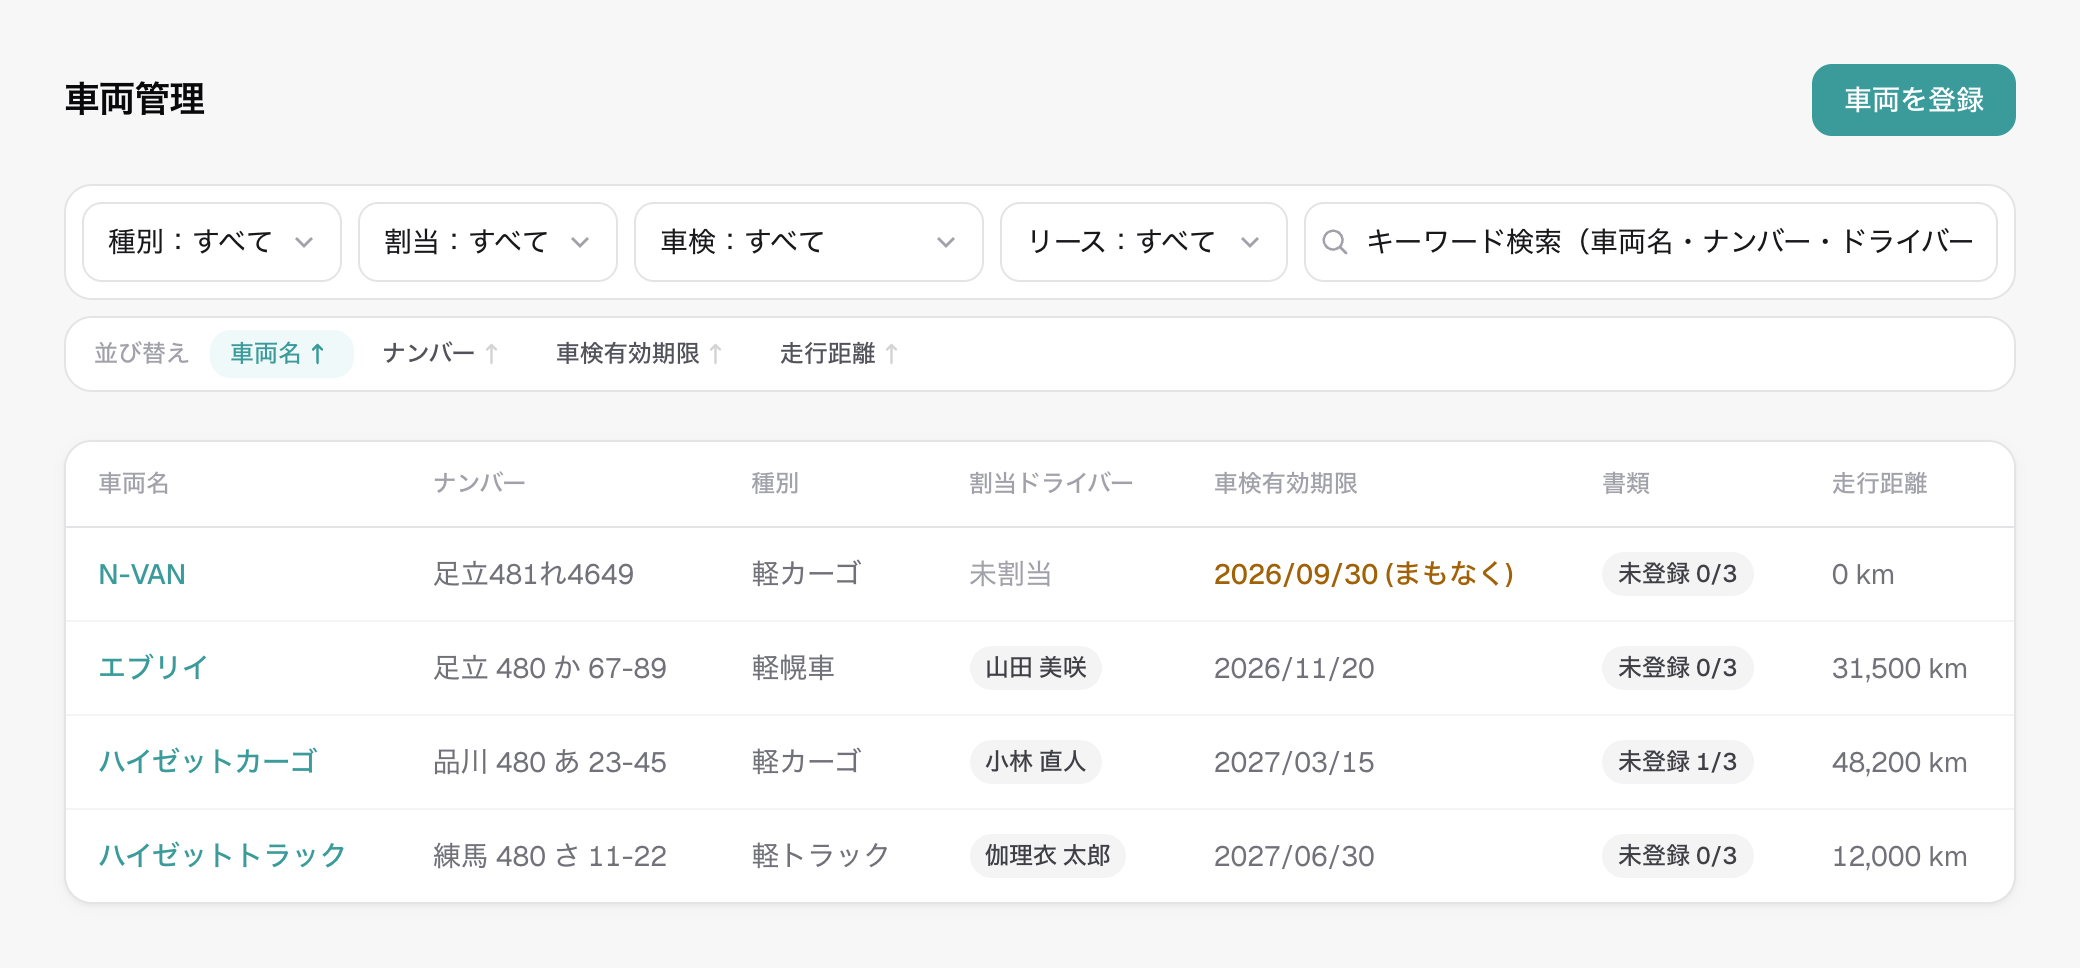Open the 種別：すべて dropdown
The height and width of the screenshot is (968, 2080).
pyautogui.click(x=212, y=242)
